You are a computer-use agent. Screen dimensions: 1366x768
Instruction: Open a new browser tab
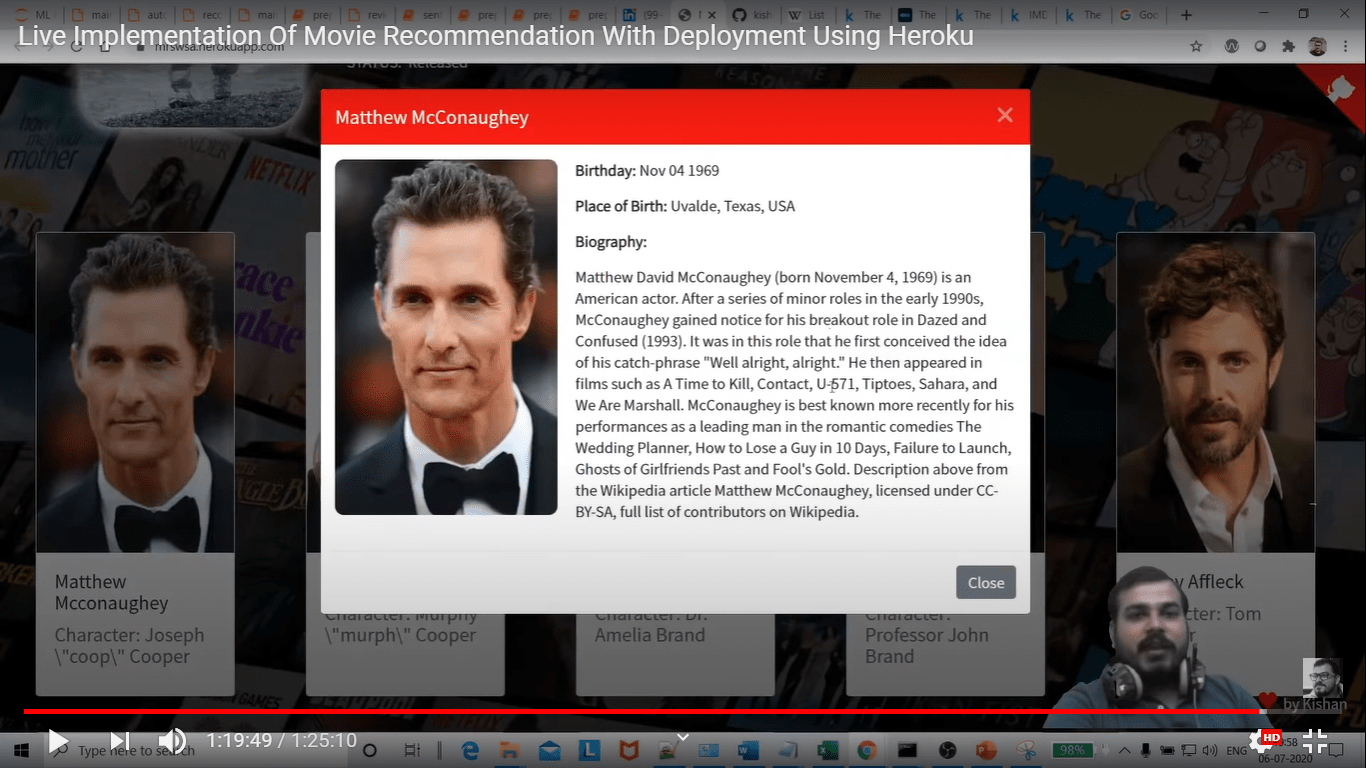(x=1186, y=15)
